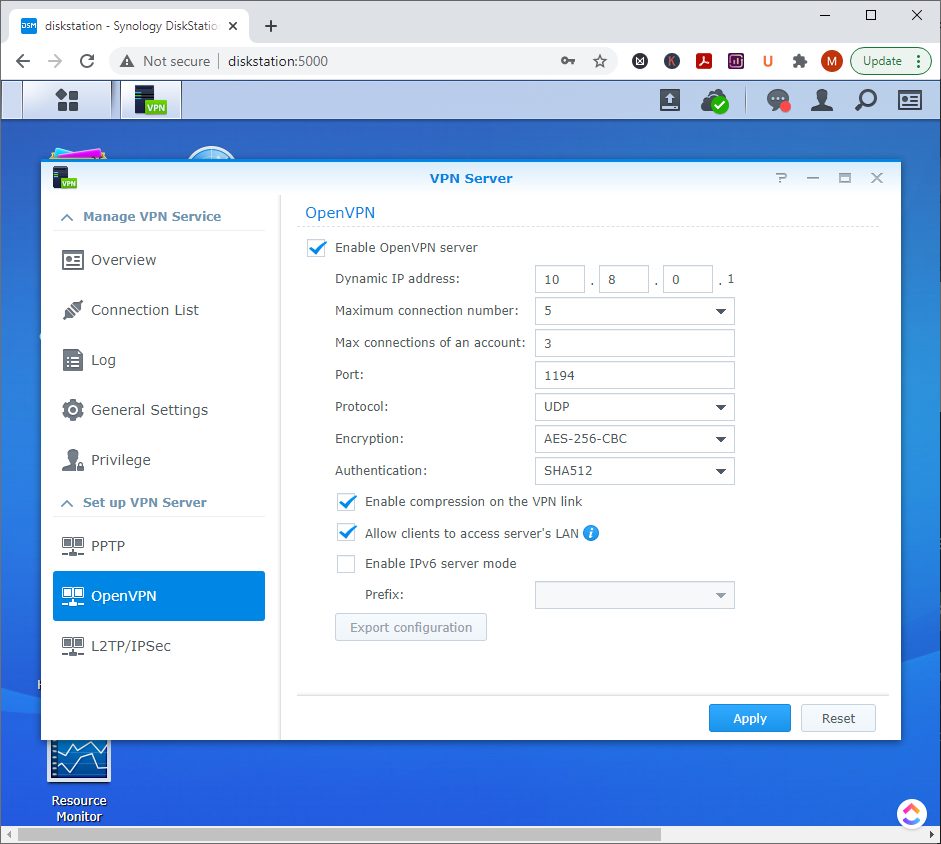Open the upload queue icon in DSM toolbar
Screen dimensions: 941x844
[x=670, y=100]
